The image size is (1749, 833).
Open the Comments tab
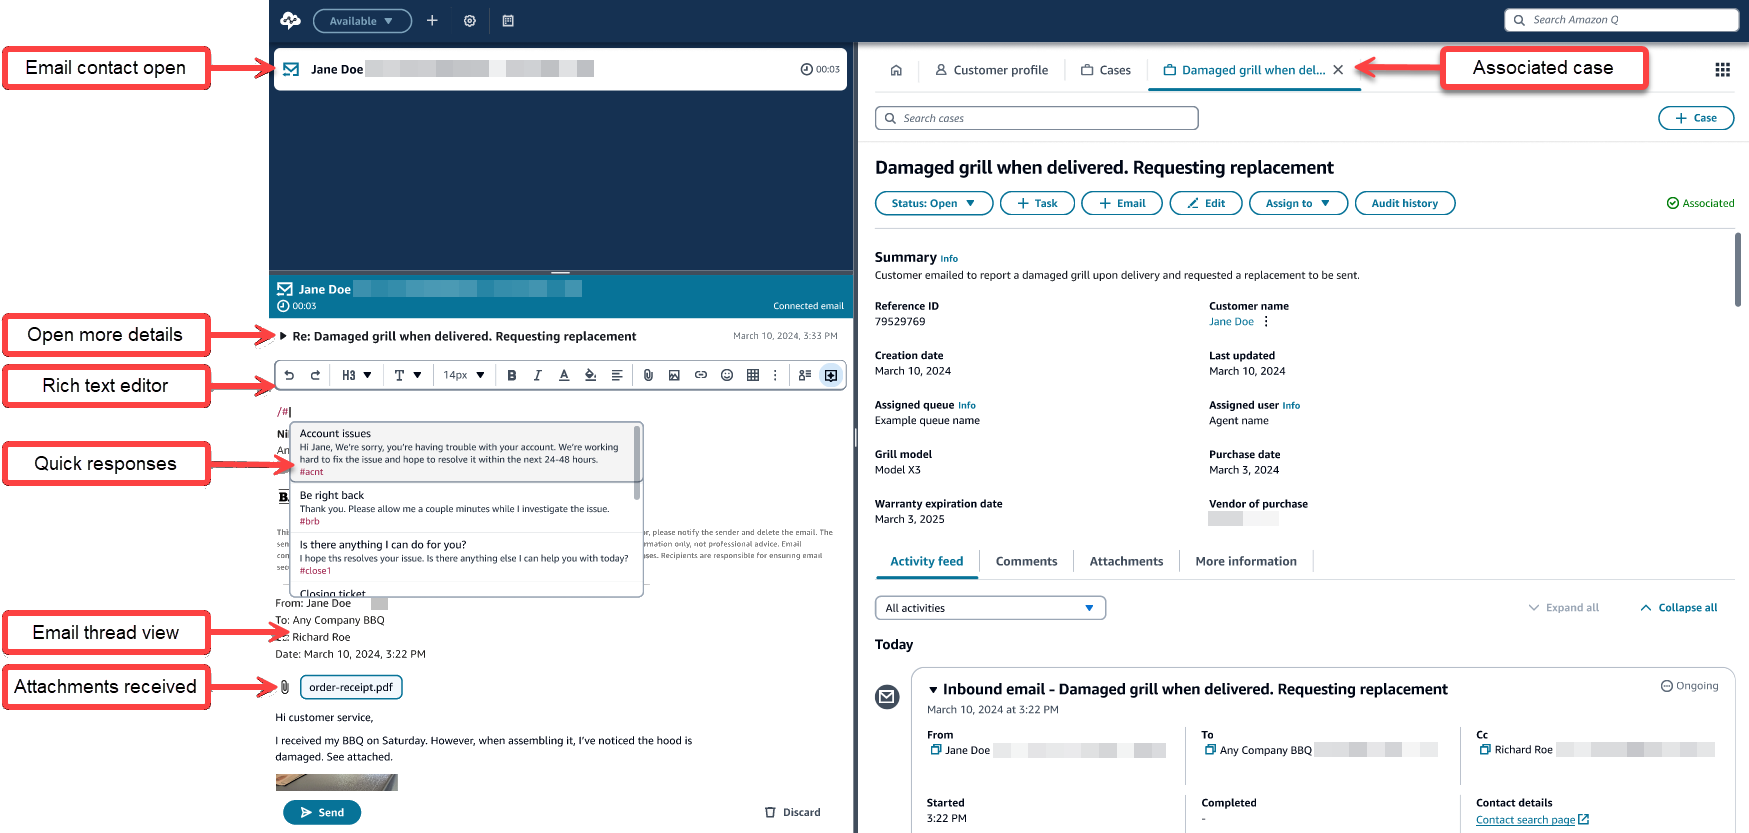coord(1026,561)
